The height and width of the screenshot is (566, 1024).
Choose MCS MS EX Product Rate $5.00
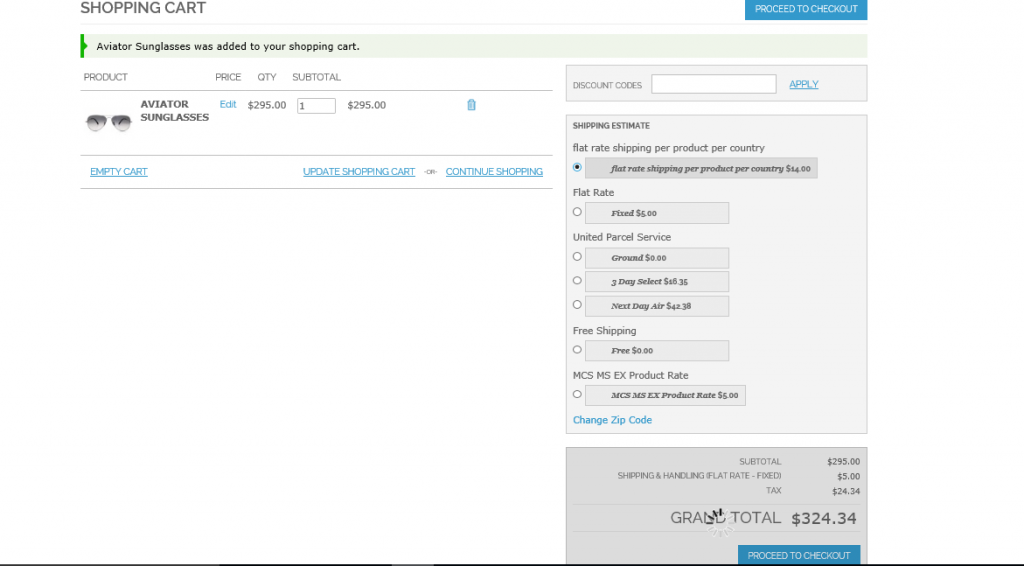(x=577, y=395)
